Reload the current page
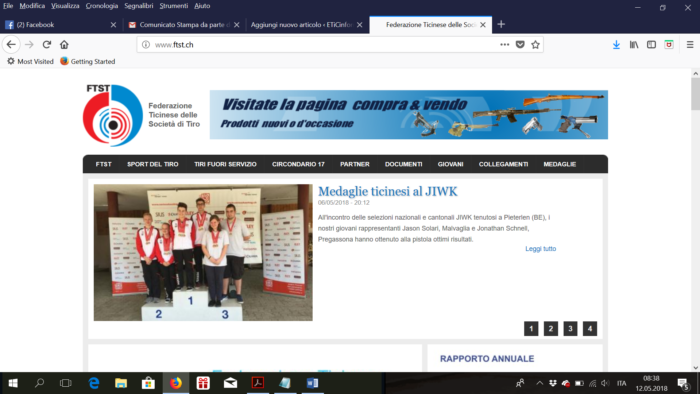700x394 pixels. tap(47, 45)
